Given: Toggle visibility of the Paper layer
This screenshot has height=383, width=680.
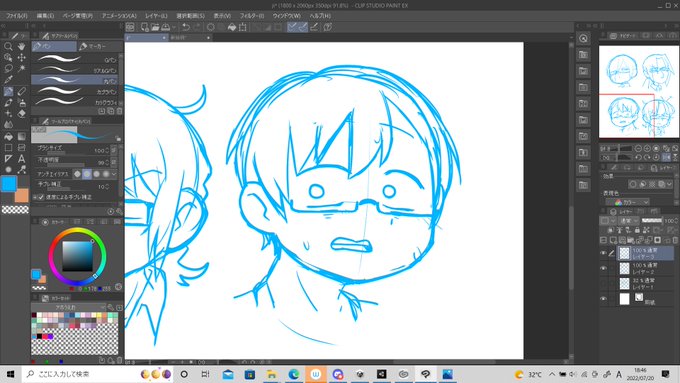Looking at the screenshot, I should (x=603, y=299).
